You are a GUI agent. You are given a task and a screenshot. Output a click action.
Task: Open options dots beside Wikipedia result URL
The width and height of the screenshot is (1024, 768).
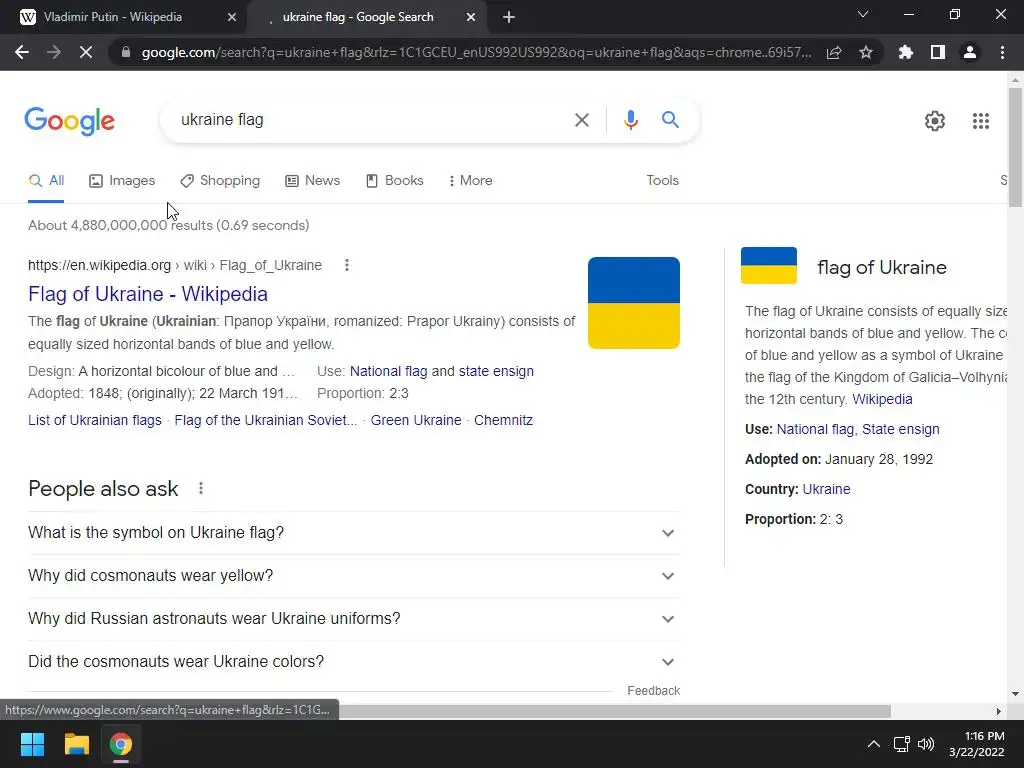point(347,265)
